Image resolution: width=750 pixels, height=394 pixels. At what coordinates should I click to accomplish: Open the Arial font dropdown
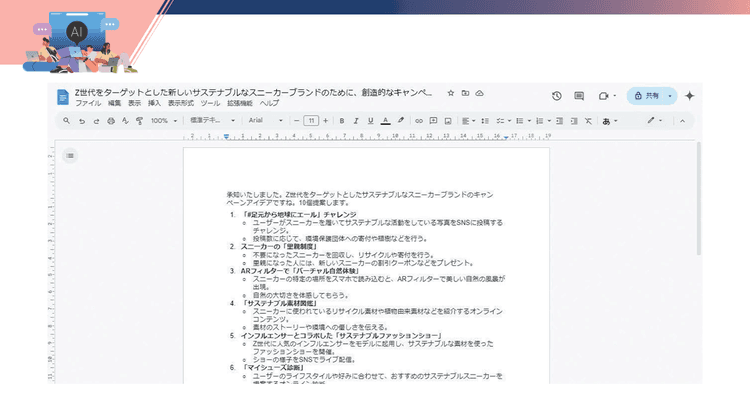point(265,120)
